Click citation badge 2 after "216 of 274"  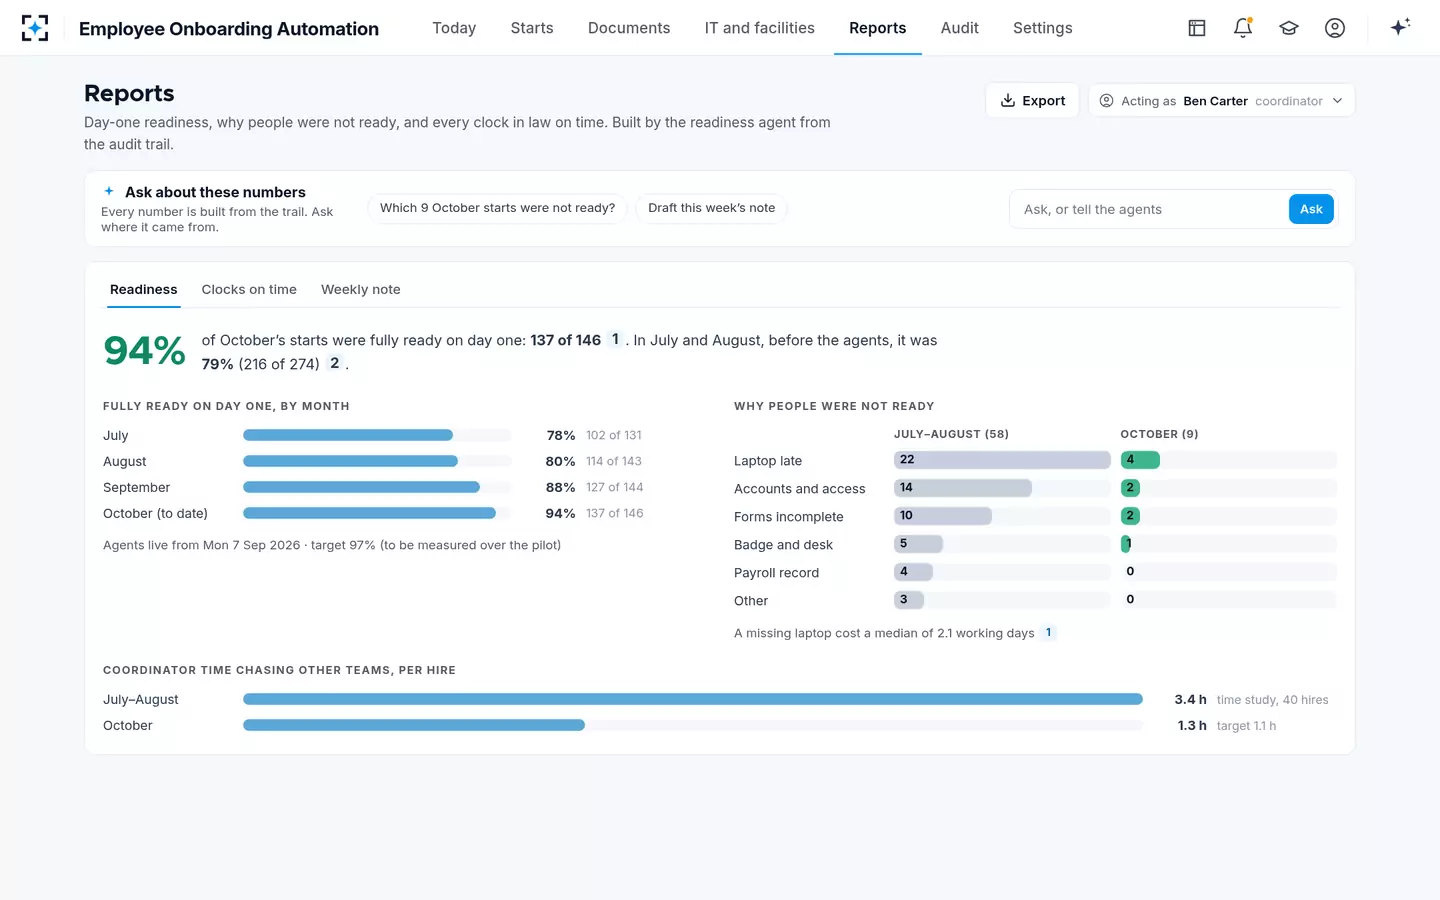tap(335, 364)
